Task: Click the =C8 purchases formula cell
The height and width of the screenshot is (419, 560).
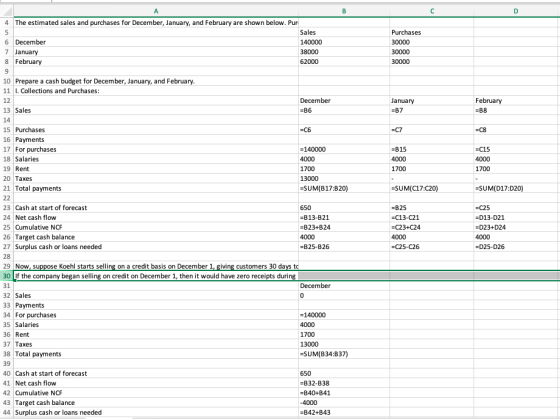Action: coord(516,130)
